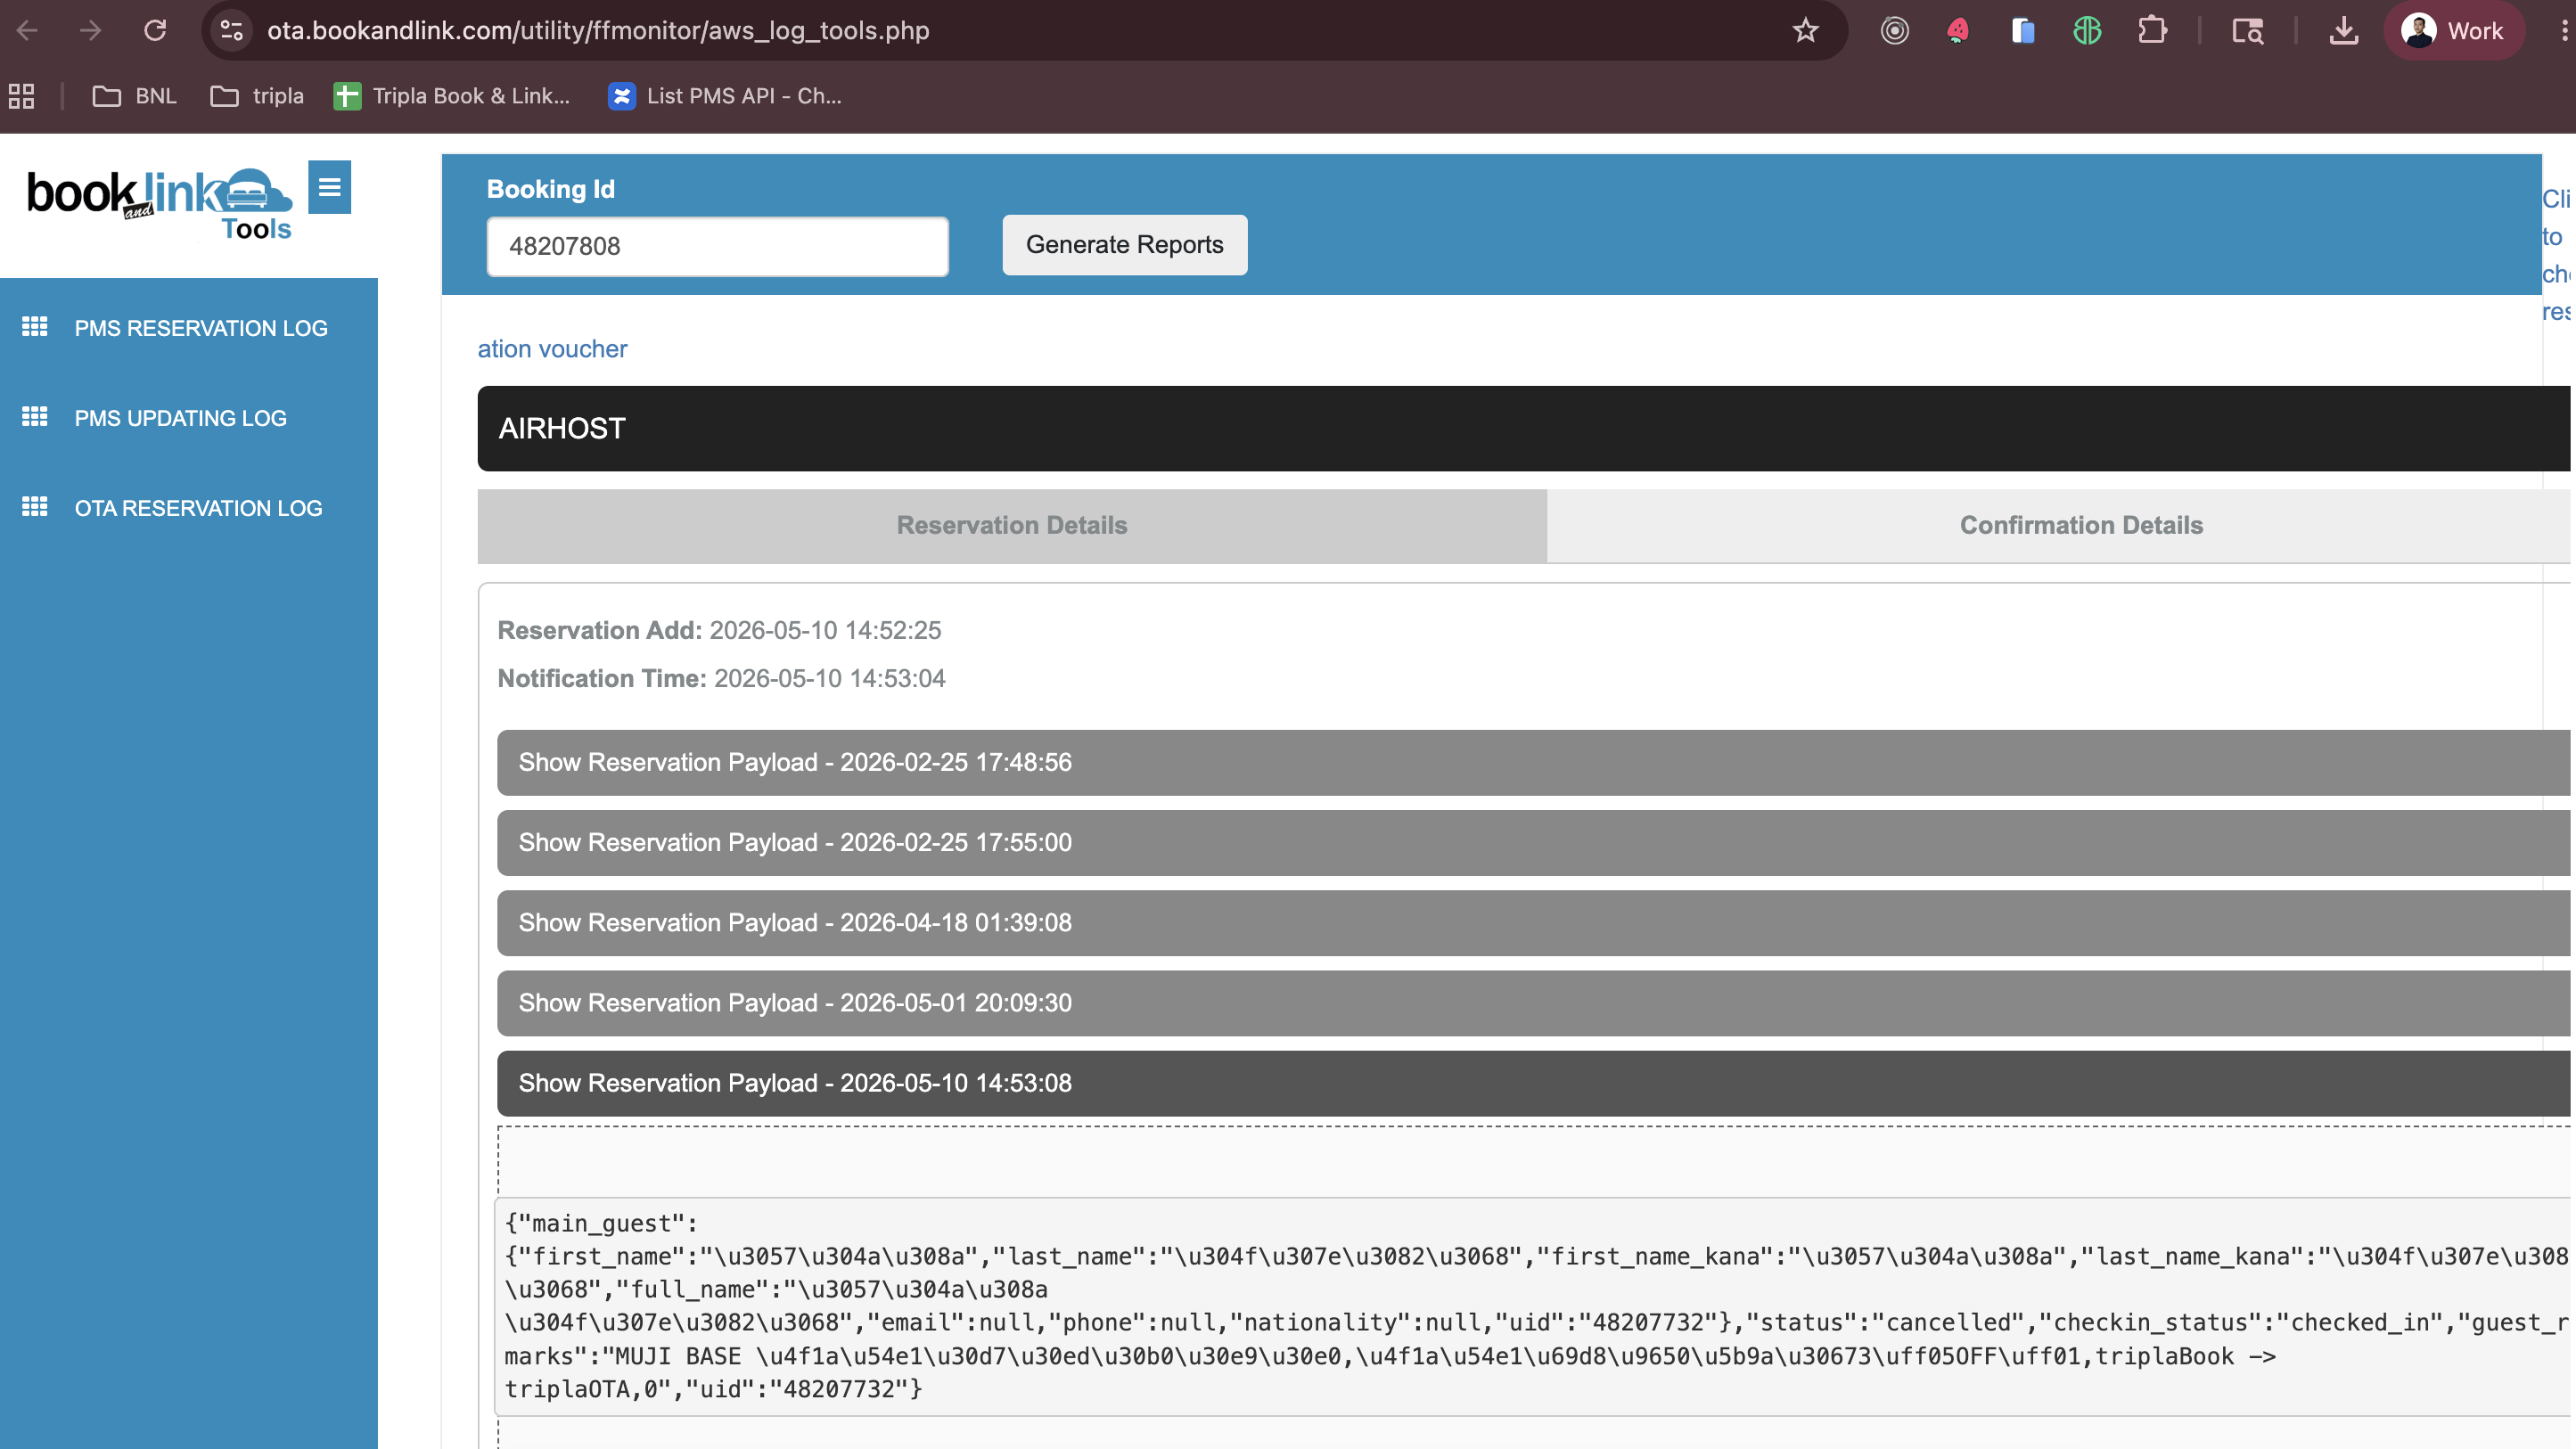Reload the page with the refresh icon

pos(155,31)
